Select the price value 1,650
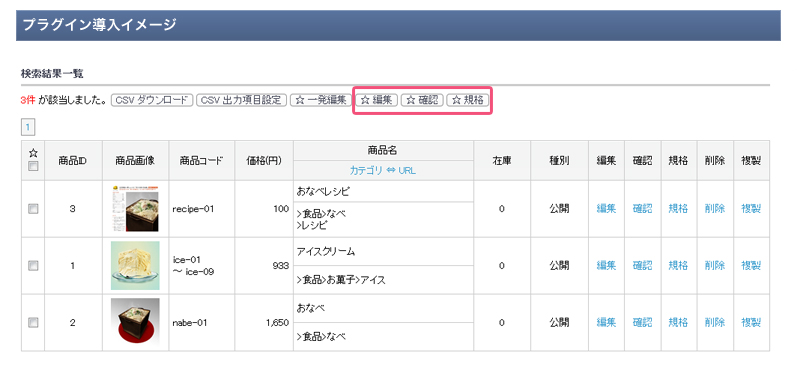Image resolution: width=798 pixels, height=390 pixels. tap(277, 323)
